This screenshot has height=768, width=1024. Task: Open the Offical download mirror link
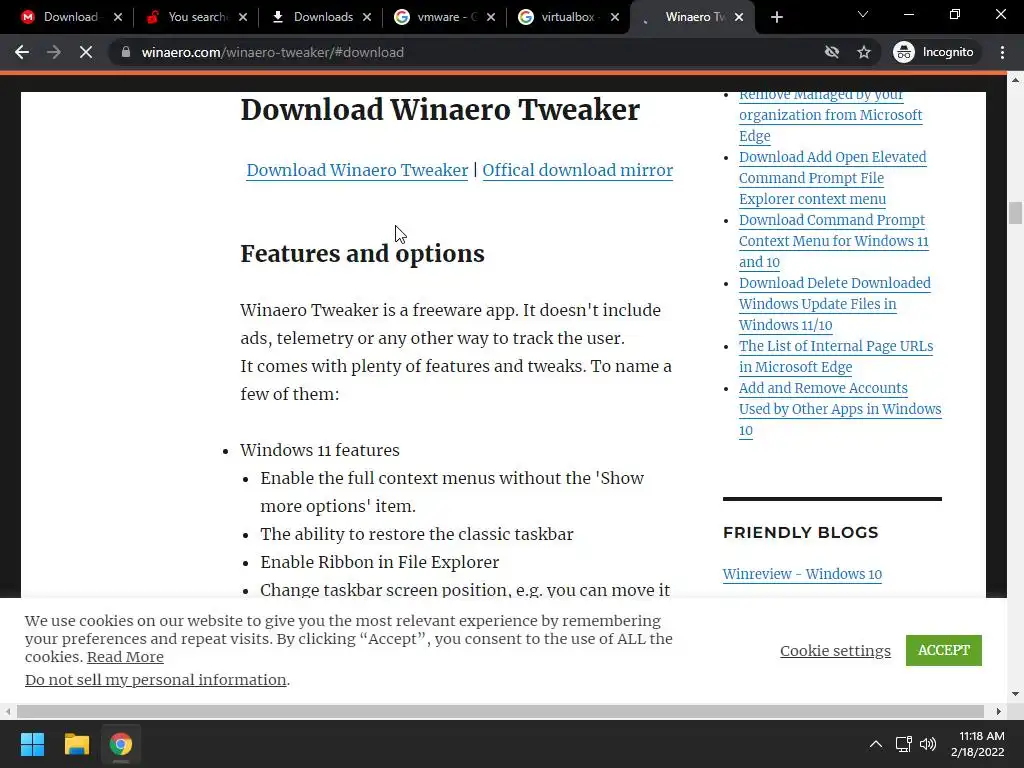577,170
